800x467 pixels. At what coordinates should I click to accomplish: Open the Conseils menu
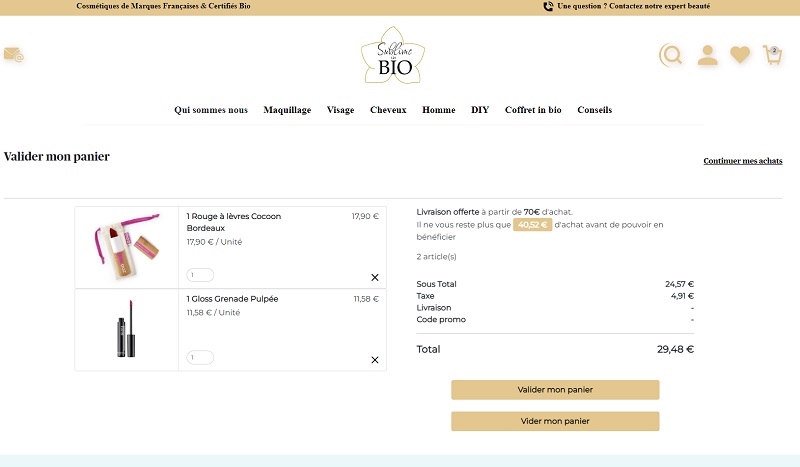(x=594, y=110)
